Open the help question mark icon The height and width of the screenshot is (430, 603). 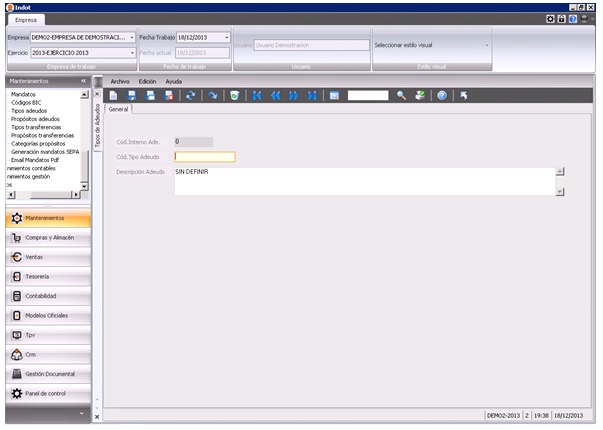(x=441, y=95)
